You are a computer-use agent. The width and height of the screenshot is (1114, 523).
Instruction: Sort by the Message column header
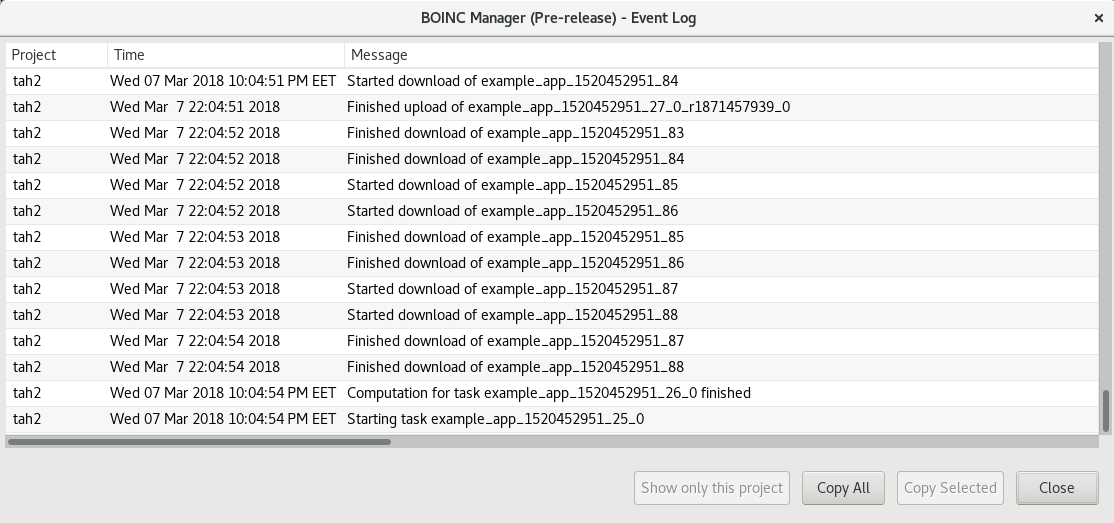721,55
